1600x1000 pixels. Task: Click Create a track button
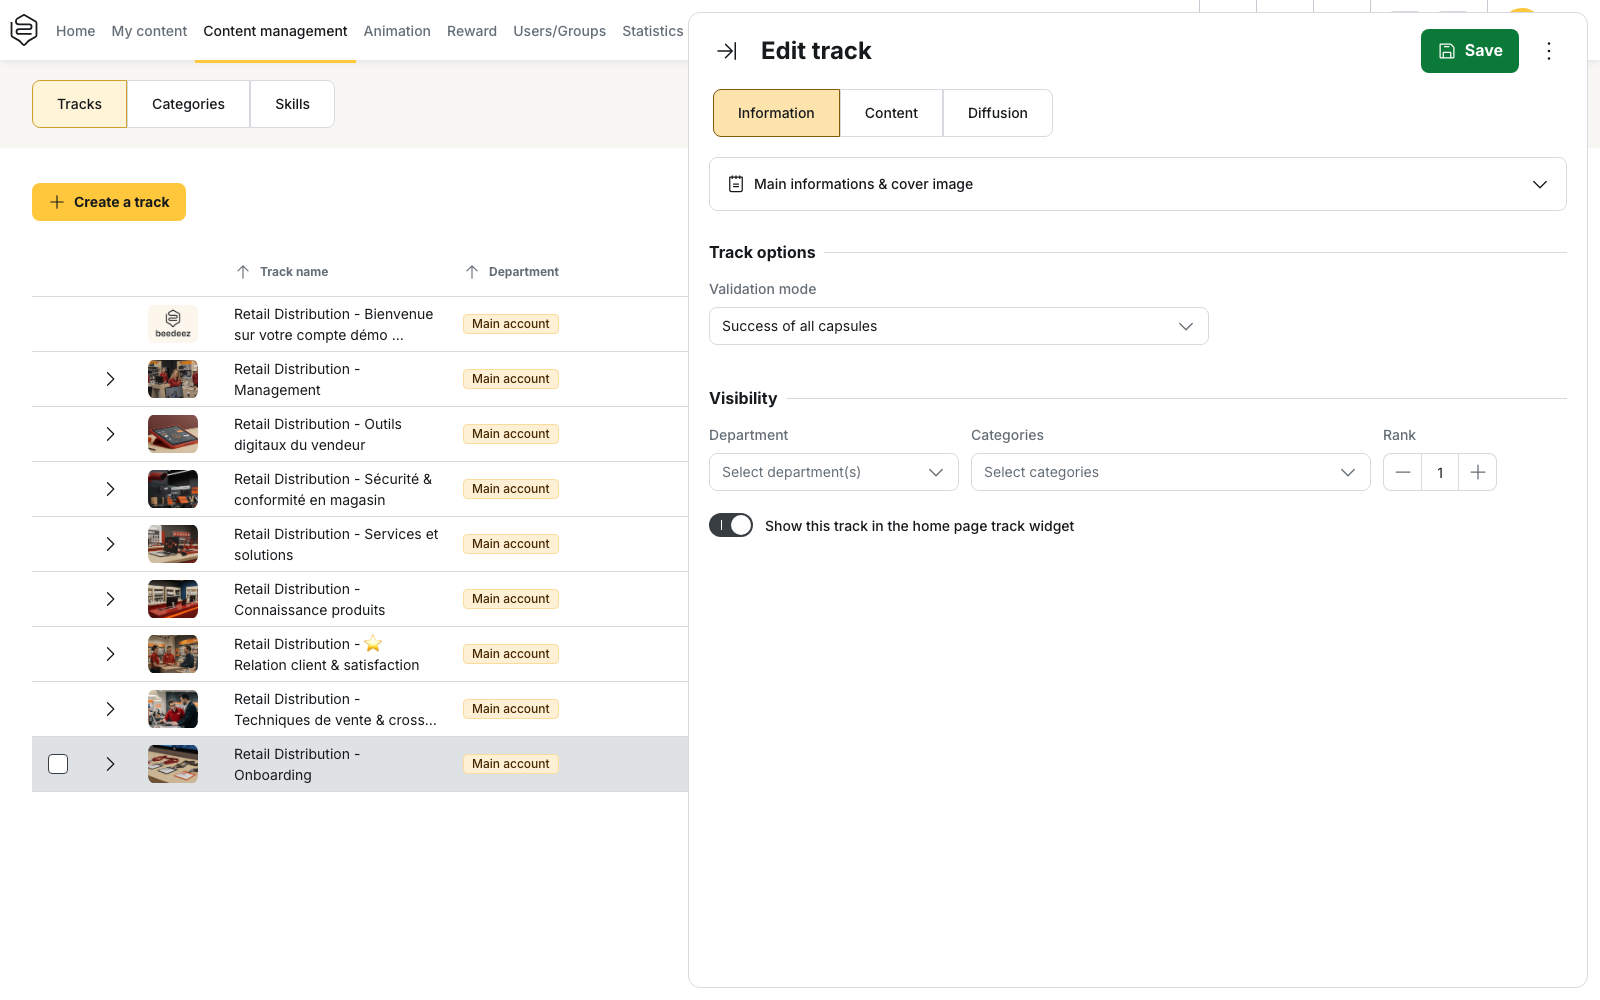(x=109, y=202)
